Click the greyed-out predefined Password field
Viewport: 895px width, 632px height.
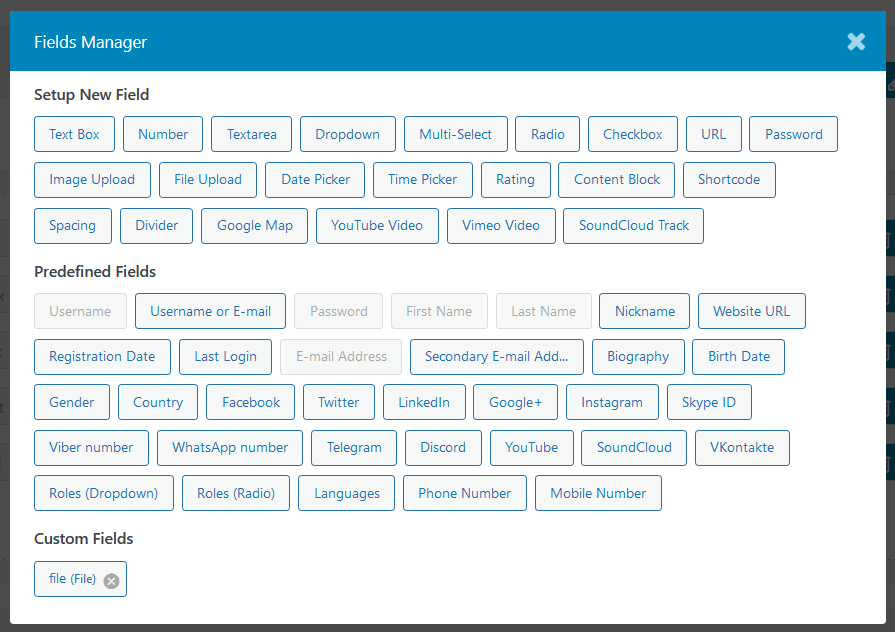coord(338,311)
